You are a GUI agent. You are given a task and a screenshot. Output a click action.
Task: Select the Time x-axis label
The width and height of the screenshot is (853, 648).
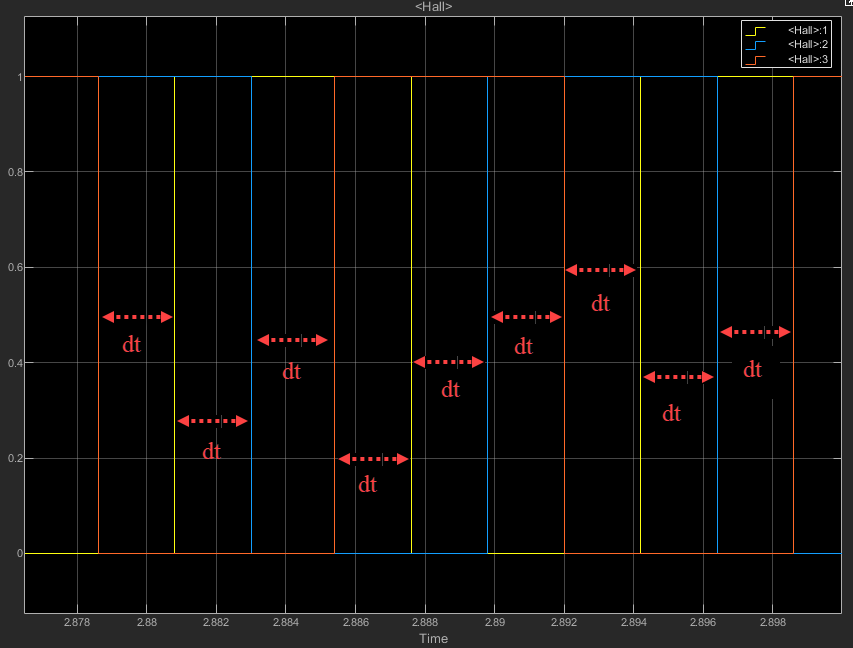(433, 638)
